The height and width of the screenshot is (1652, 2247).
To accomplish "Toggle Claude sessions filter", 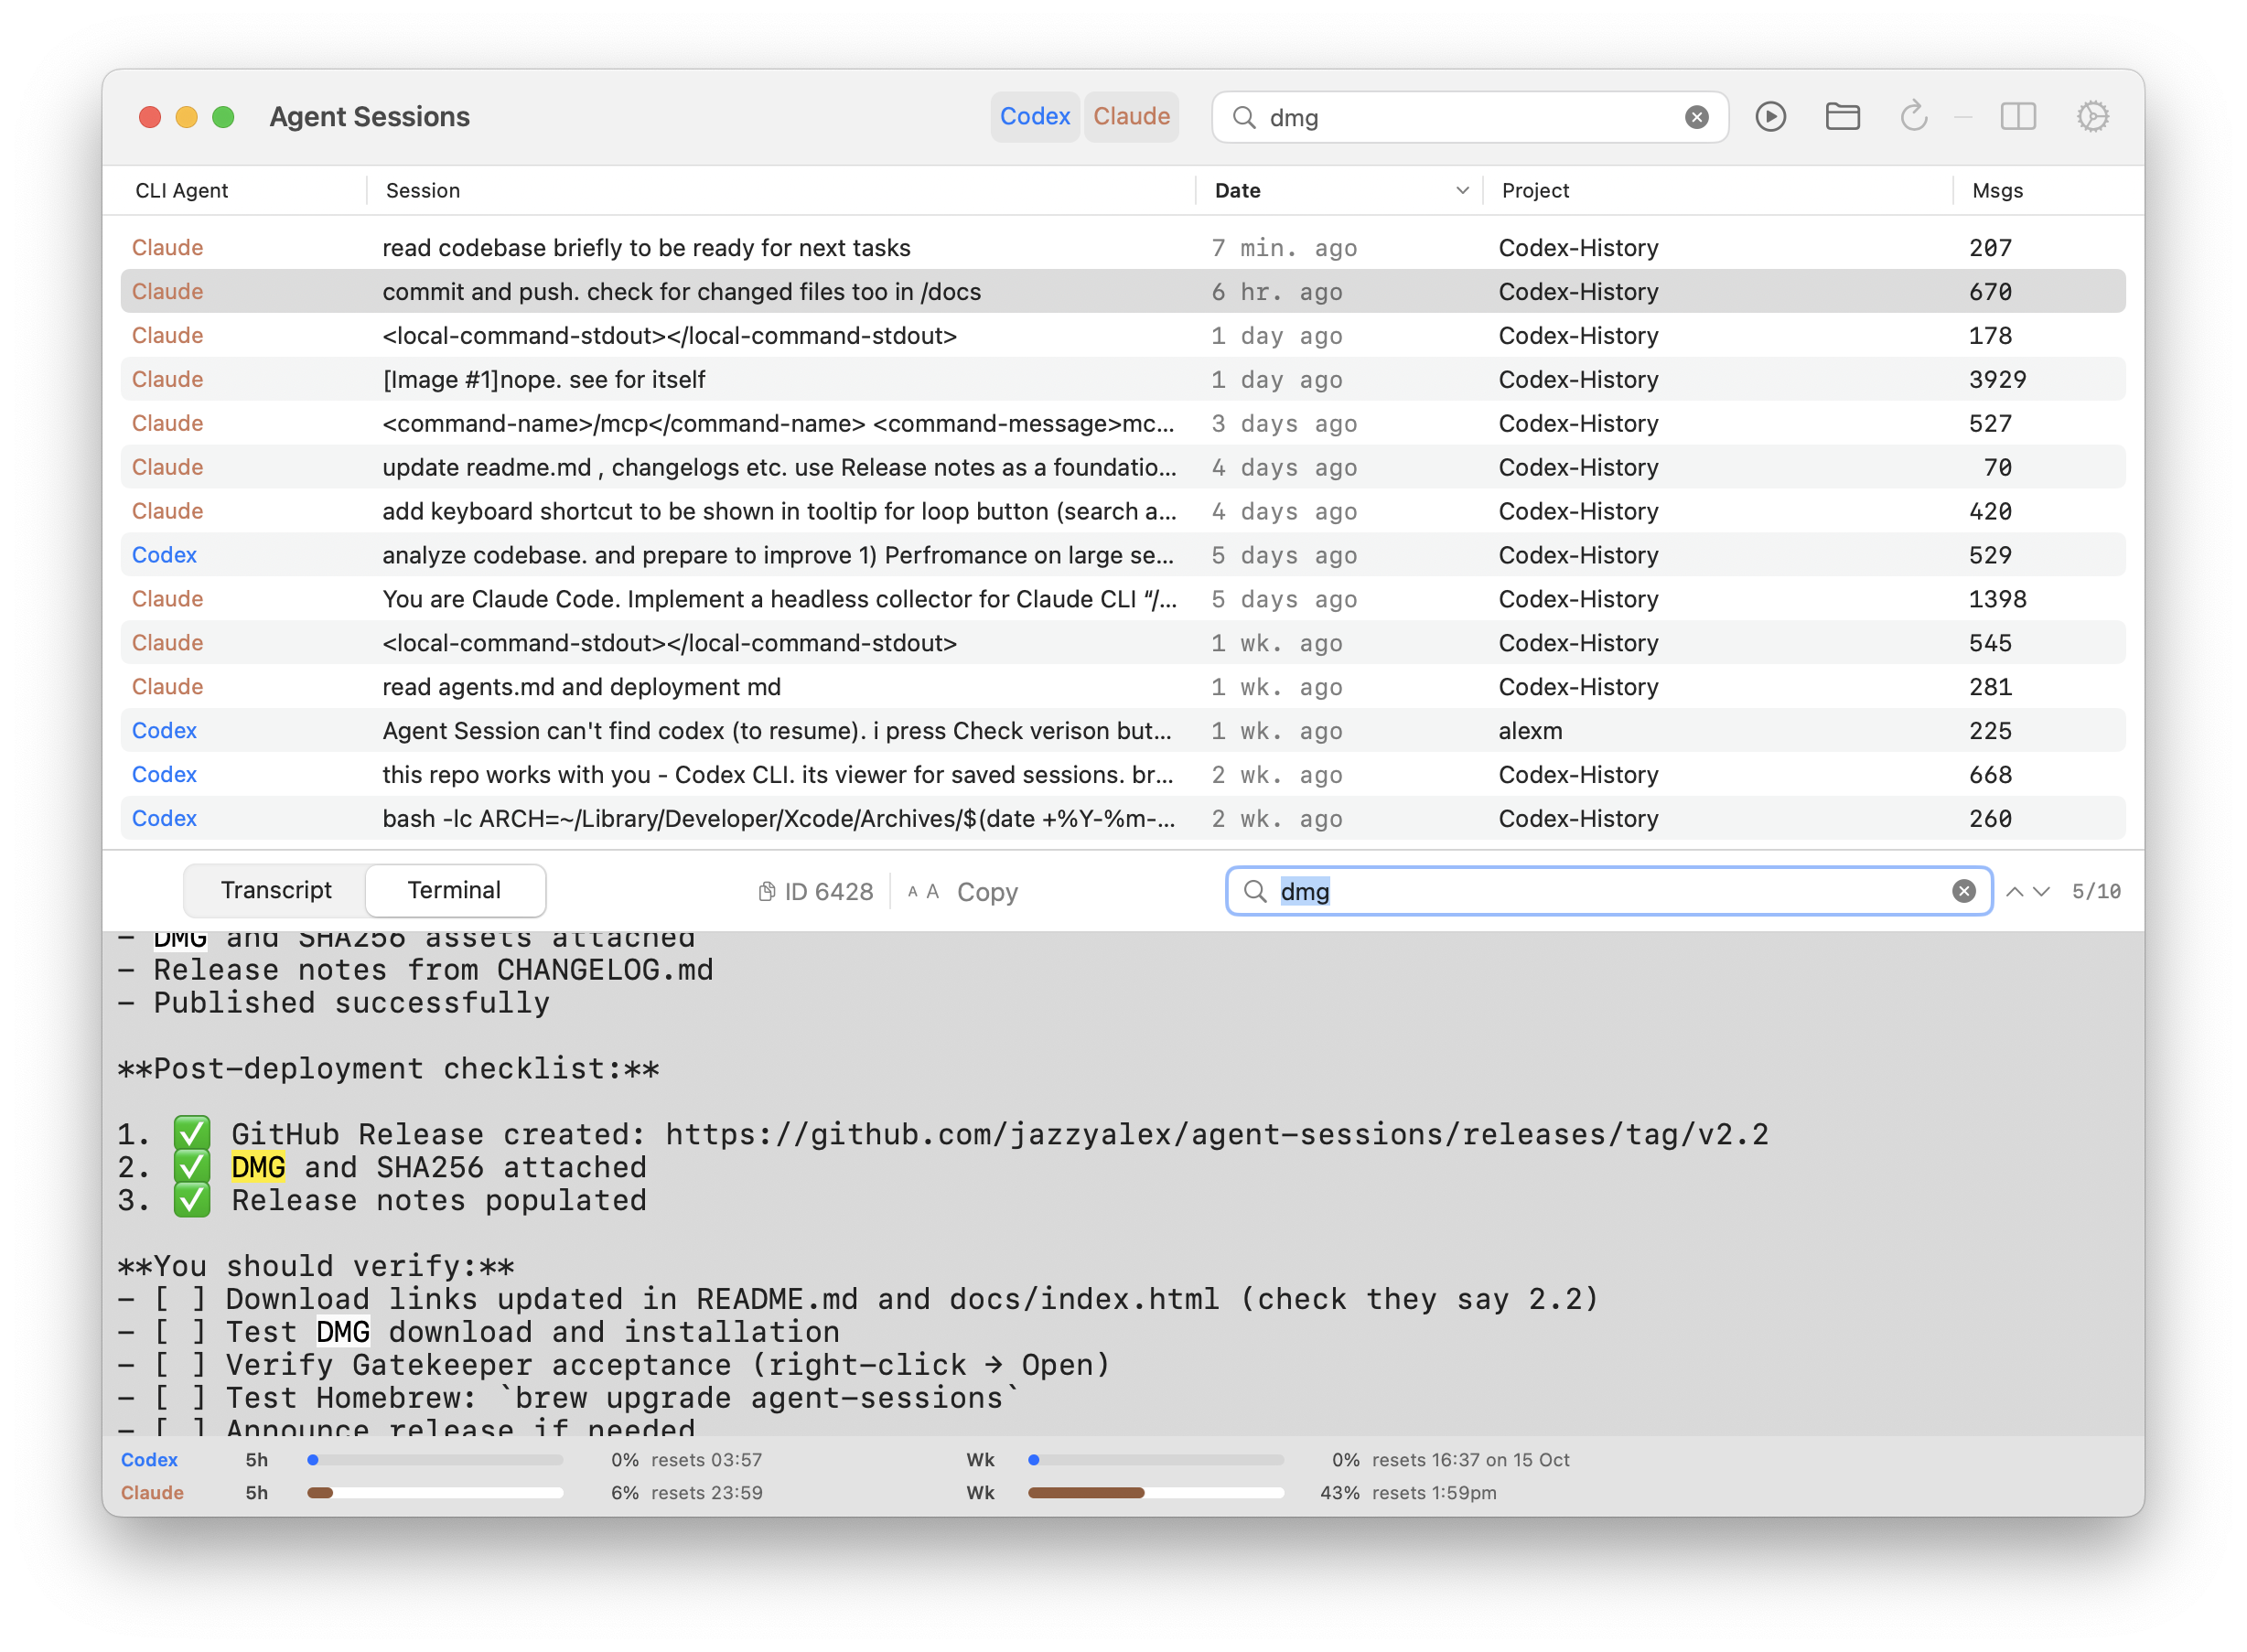I will (1131, 117).
